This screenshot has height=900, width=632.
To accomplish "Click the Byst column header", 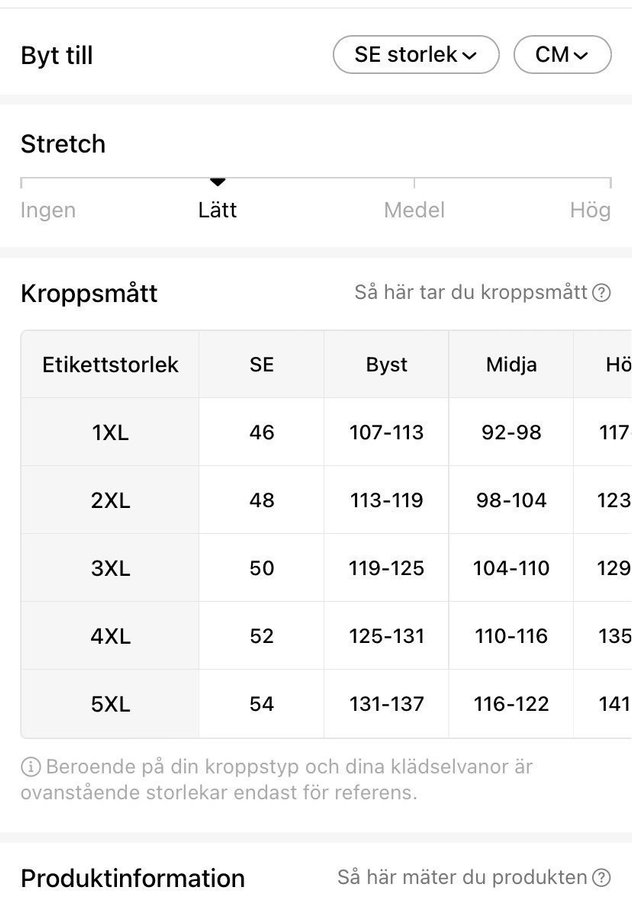I will 386,364.
